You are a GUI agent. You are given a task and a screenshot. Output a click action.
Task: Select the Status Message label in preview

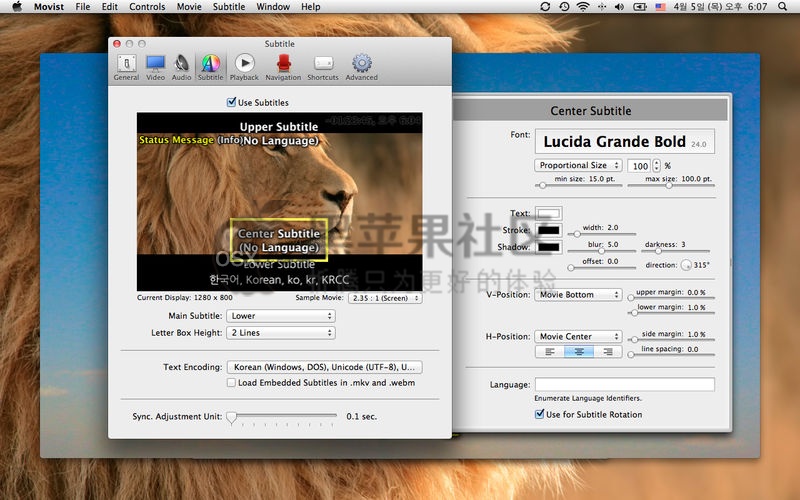coord(177,140)
